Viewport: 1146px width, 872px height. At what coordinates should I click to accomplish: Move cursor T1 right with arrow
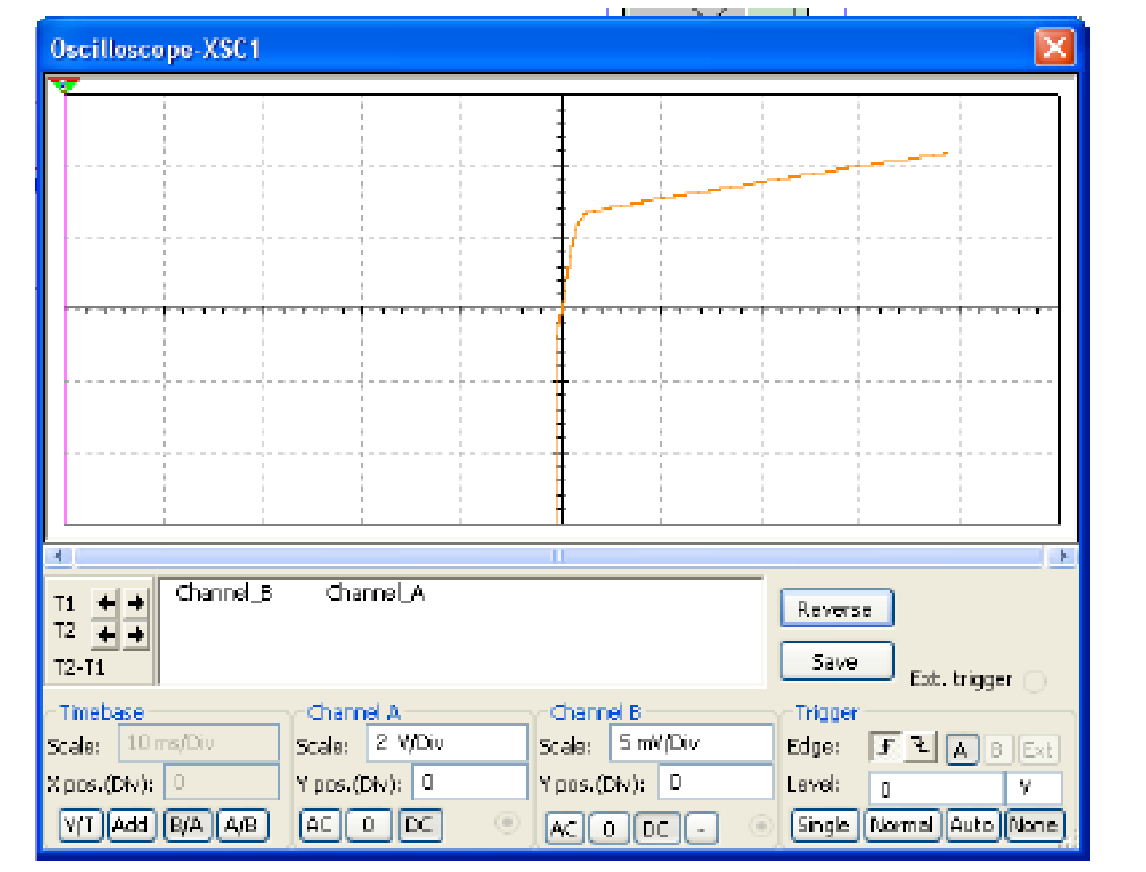pos(135,603)
